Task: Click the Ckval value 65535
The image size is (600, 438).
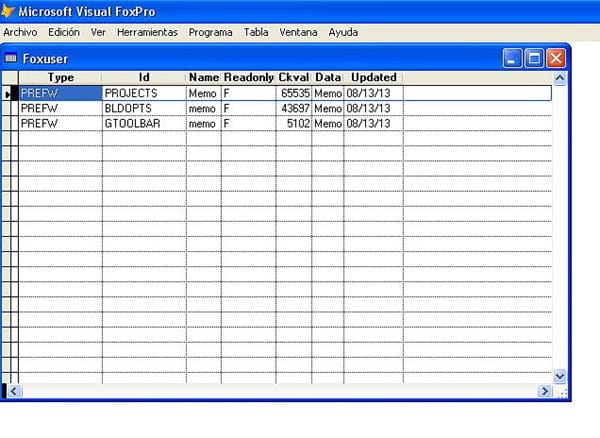Action: point(293,93)
